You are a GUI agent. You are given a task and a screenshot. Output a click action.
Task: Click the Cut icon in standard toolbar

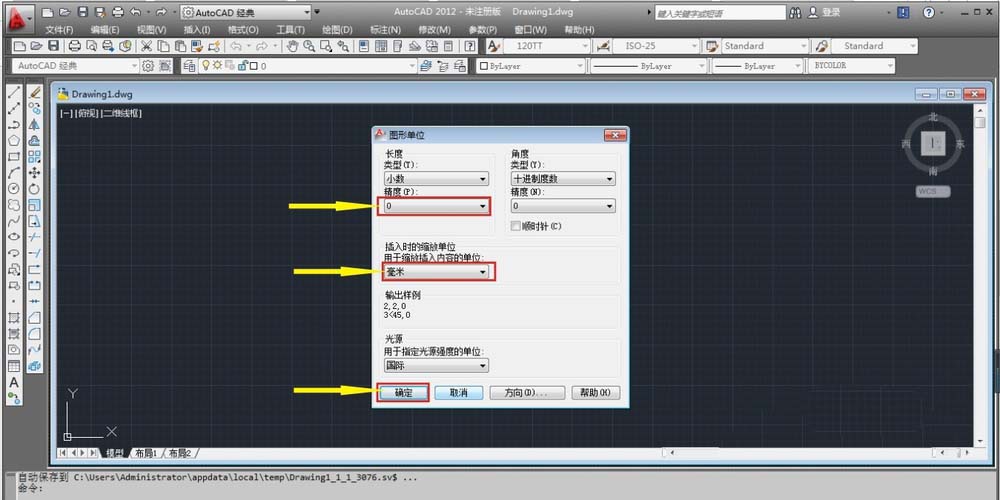click(146, 46)
